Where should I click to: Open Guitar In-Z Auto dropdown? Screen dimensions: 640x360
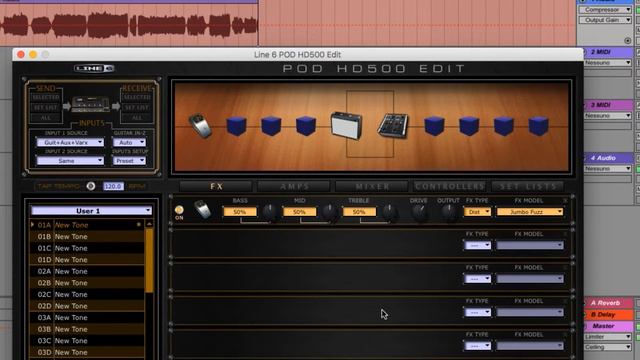pyautogui.click(x=129, y=142)
